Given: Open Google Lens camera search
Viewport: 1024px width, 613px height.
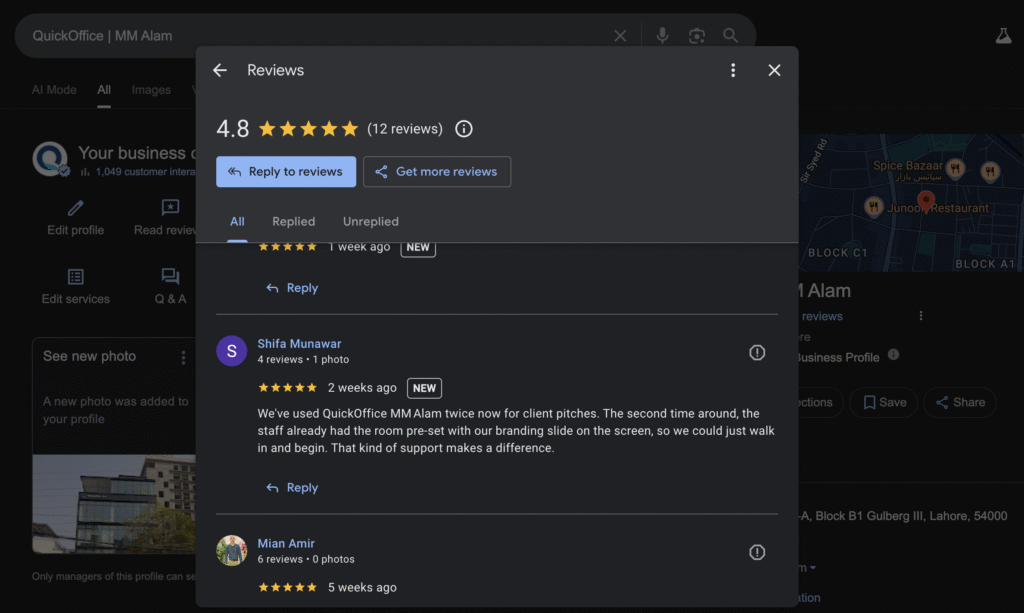Looking at the screenshot, I should 696,35.
